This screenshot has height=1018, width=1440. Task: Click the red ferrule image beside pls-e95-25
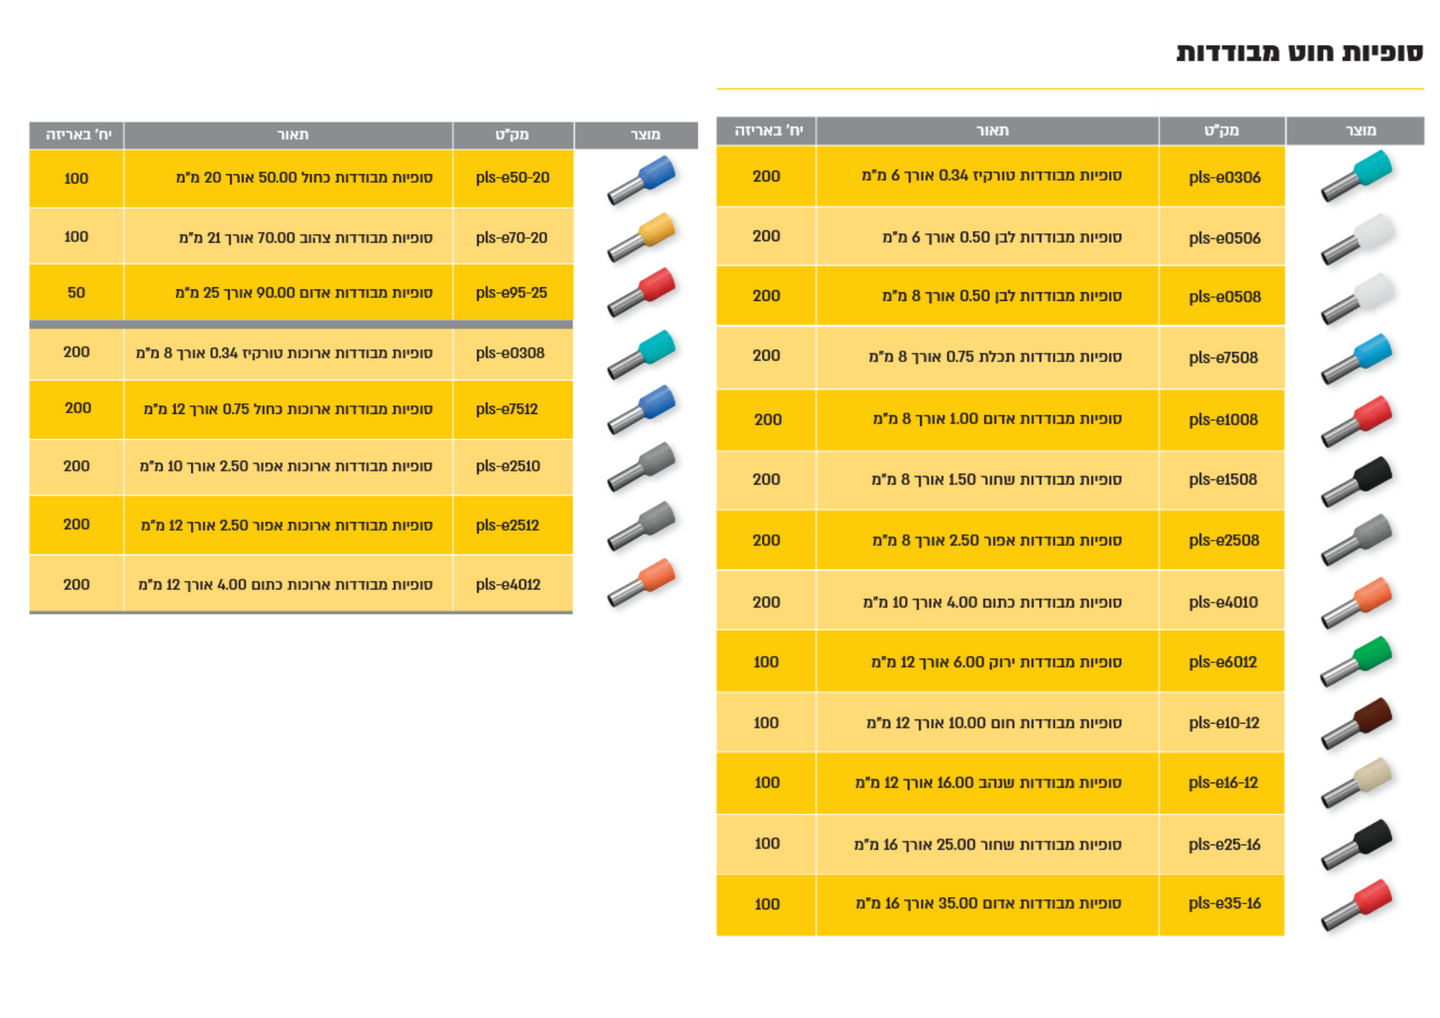coord(642,293)
